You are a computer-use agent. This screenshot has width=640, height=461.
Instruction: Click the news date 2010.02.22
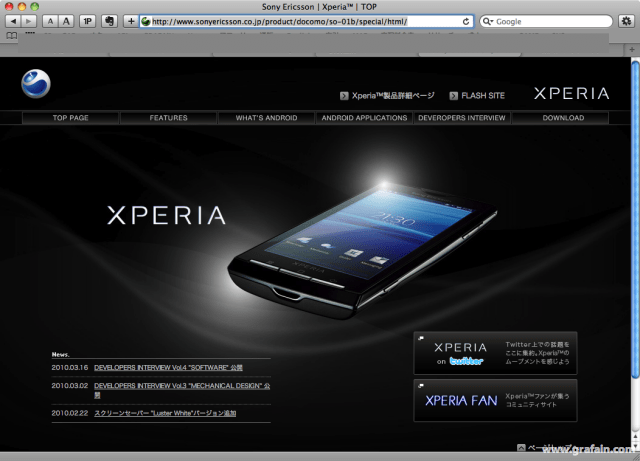pos(70,413)
